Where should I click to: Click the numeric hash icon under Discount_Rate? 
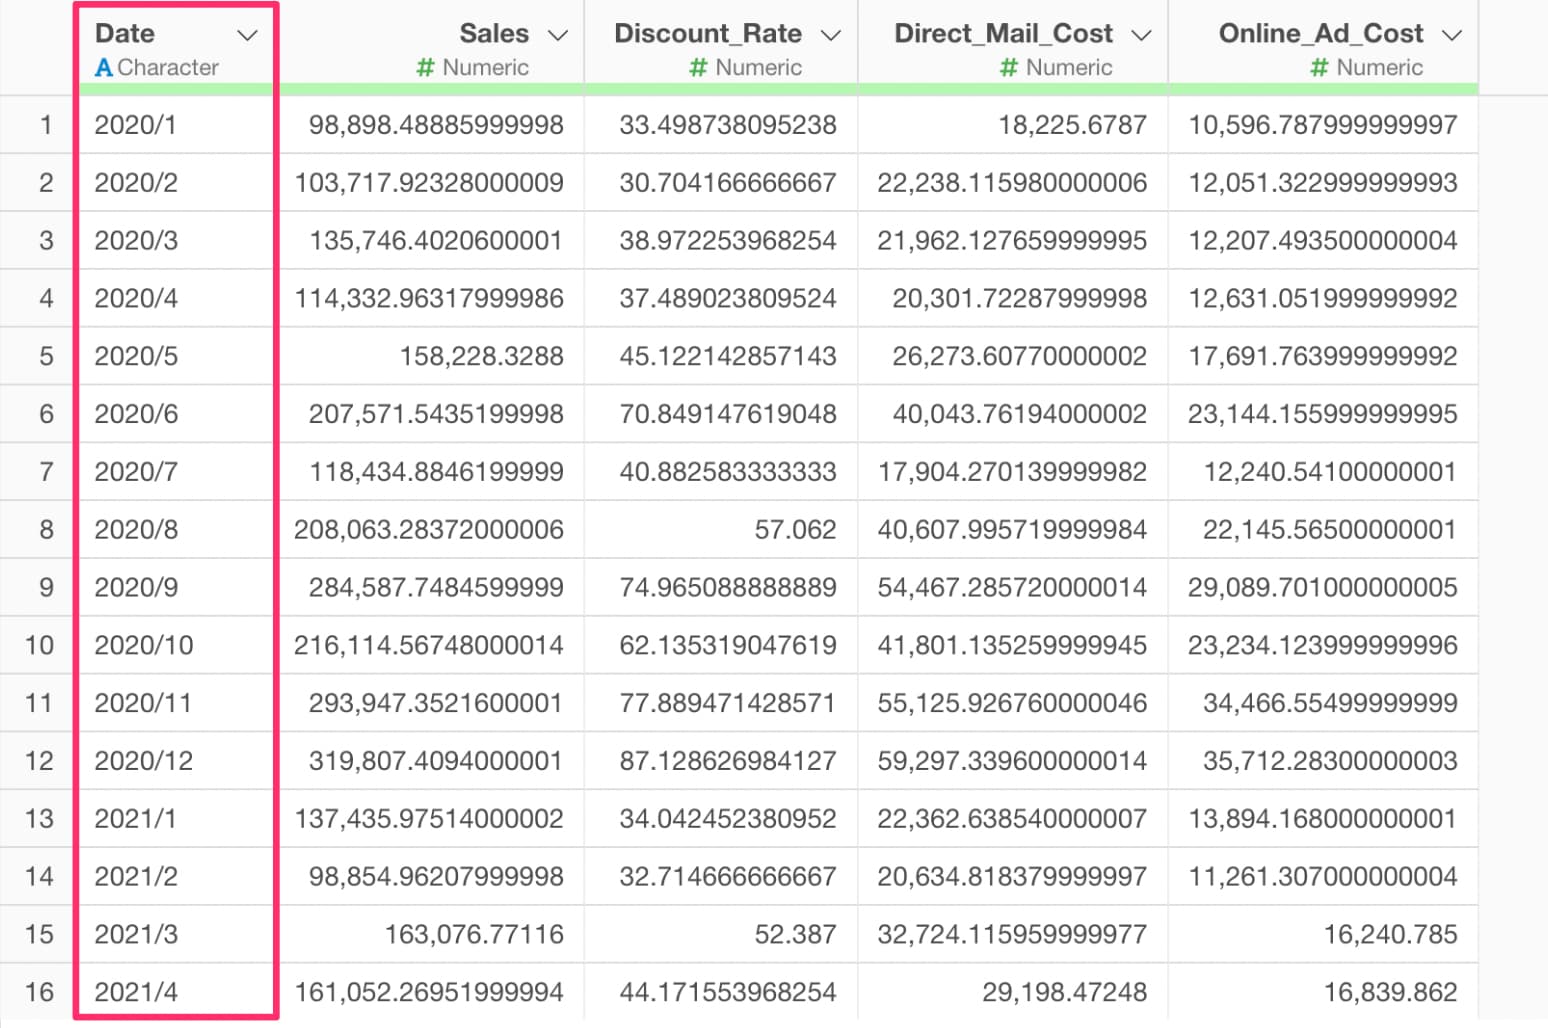[x=698, y=68]
